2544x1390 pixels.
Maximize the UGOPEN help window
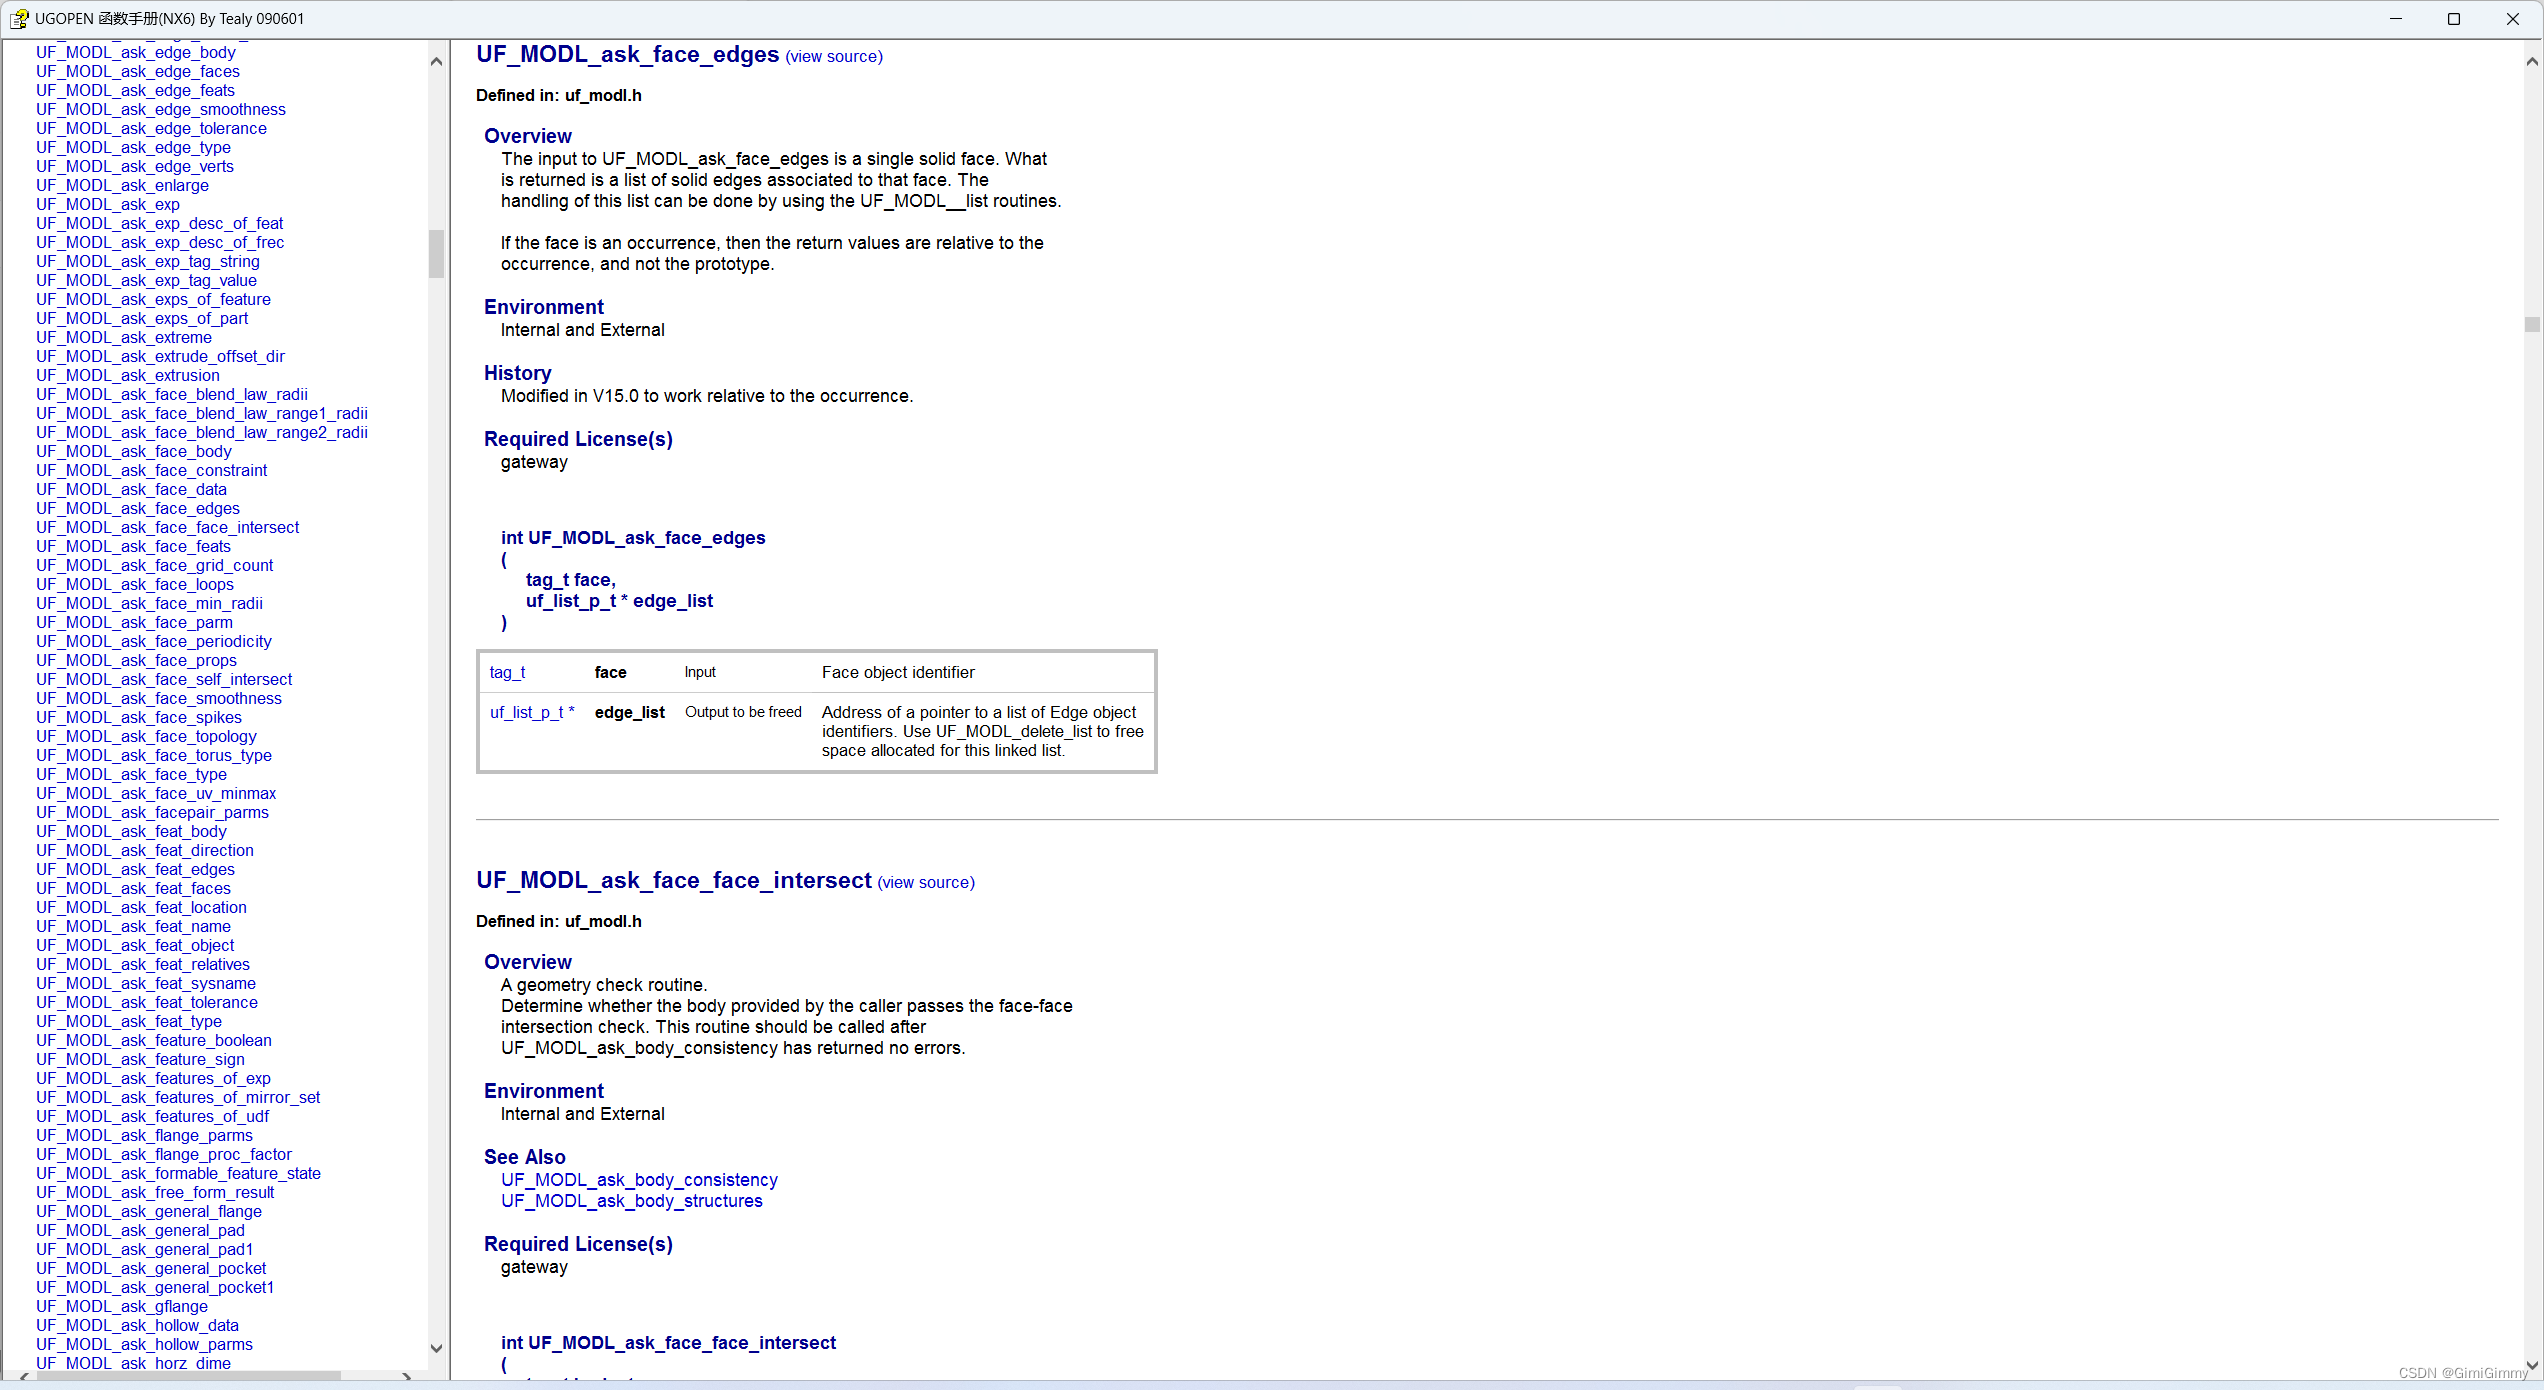coord(2454,19)
